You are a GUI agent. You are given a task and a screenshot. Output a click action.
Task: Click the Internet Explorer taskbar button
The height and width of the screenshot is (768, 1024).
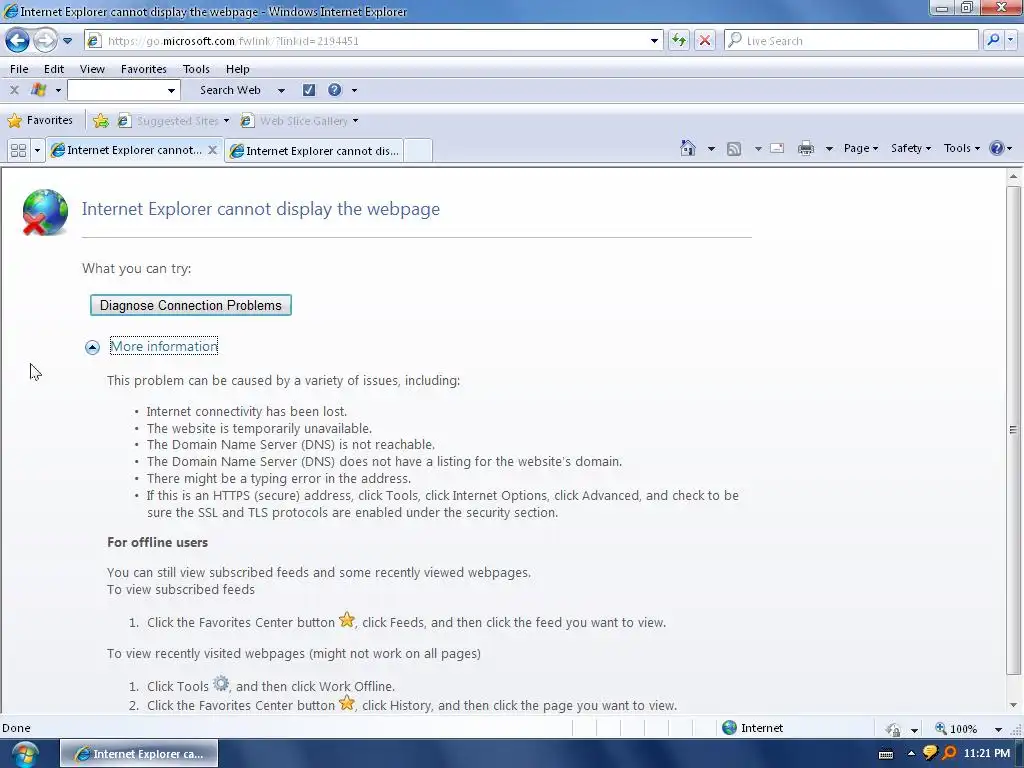139,754
